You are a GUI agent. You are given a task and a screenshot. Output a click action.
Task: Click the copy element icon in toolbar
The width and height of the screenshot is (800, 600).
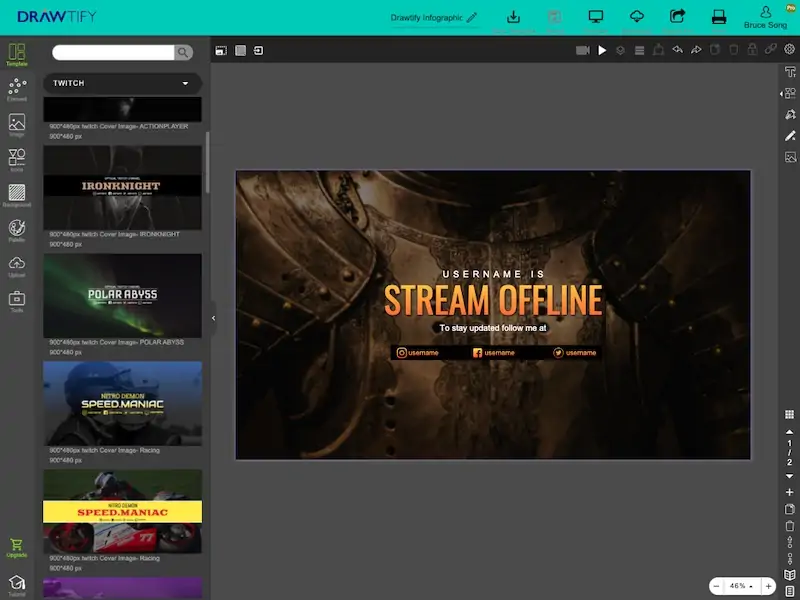pos(715,49)
